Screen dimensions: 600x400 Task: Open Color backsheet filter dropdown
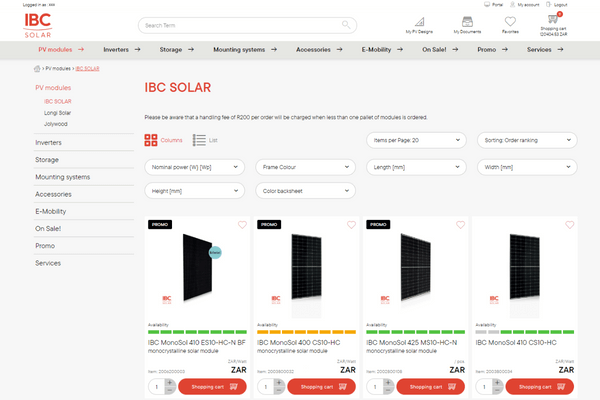click(305, 191)
